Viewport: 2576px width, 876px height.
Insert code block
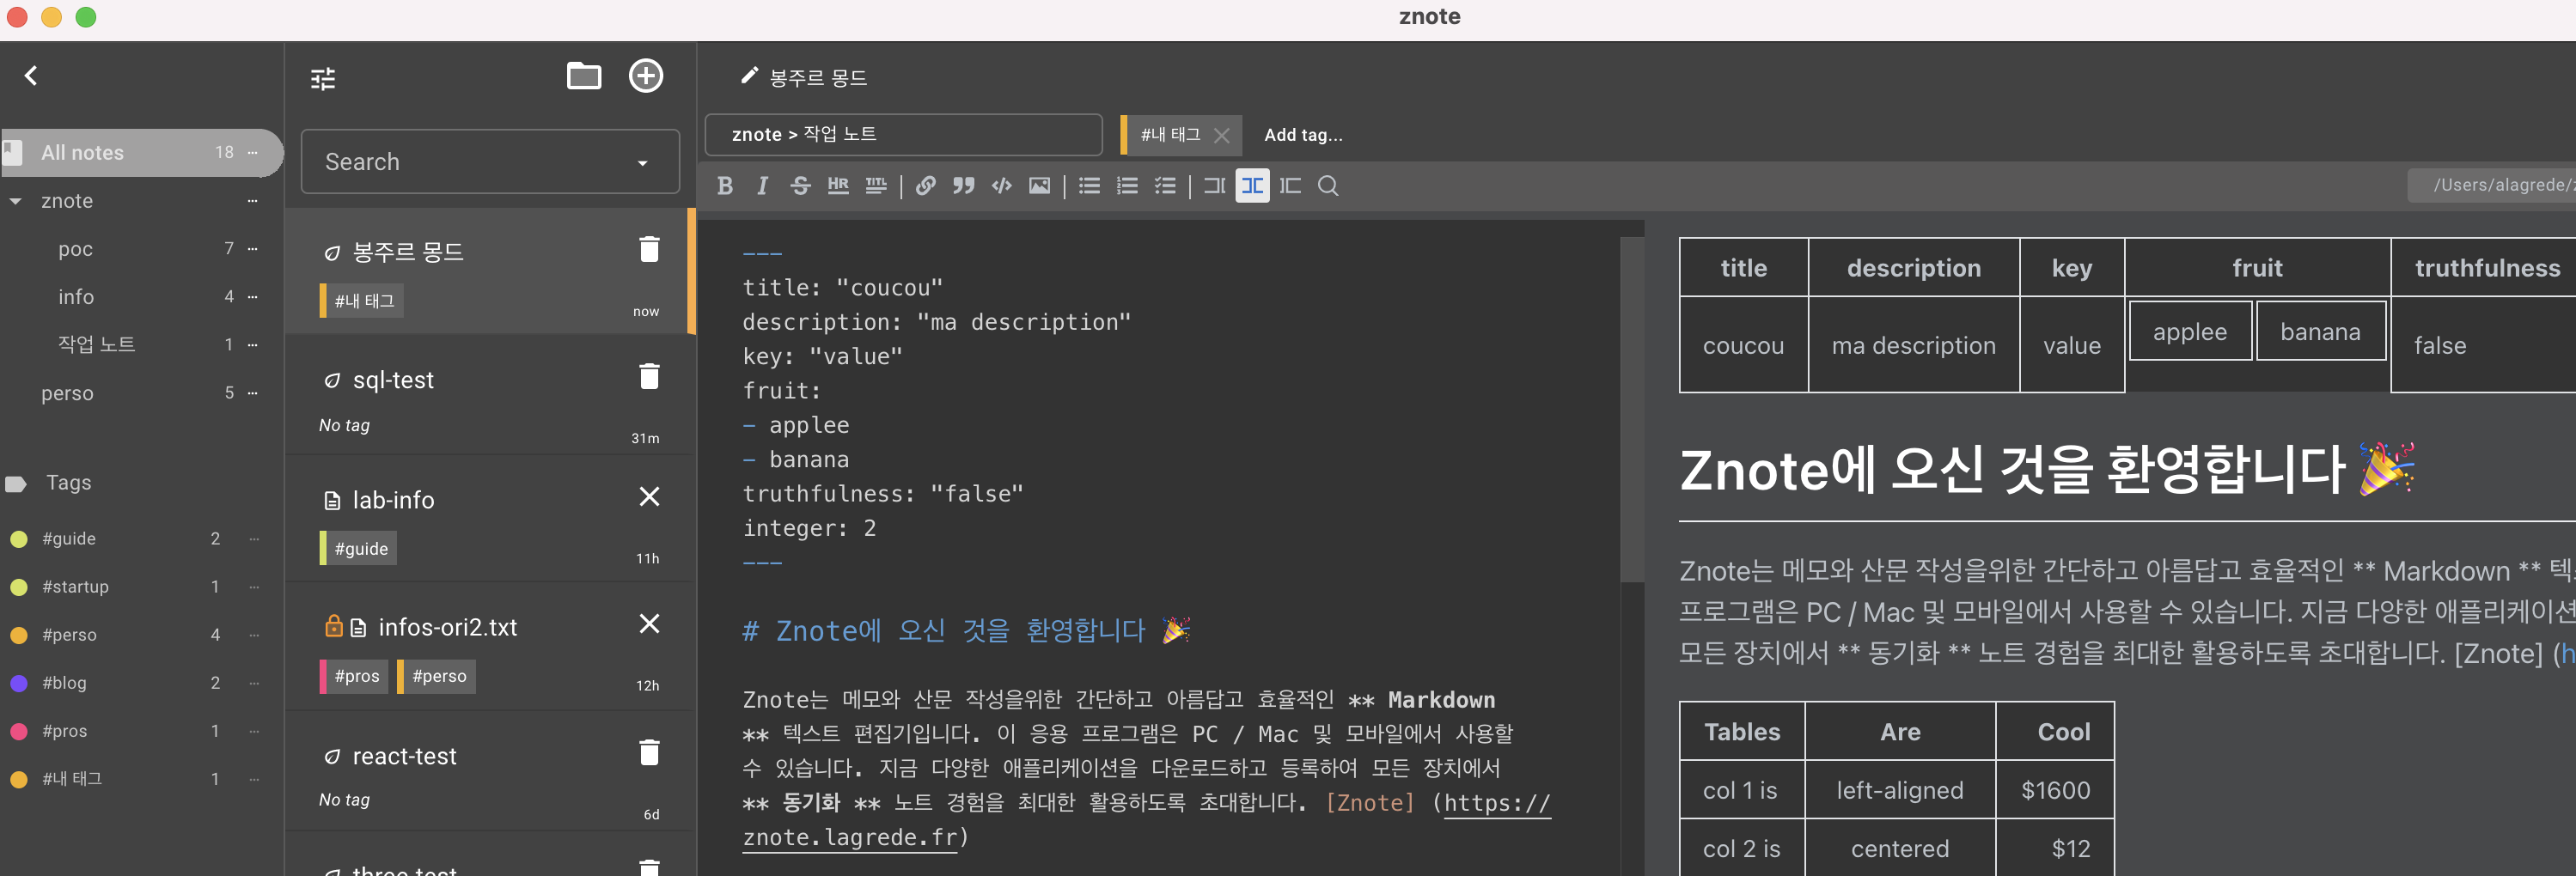[1002, 186]
